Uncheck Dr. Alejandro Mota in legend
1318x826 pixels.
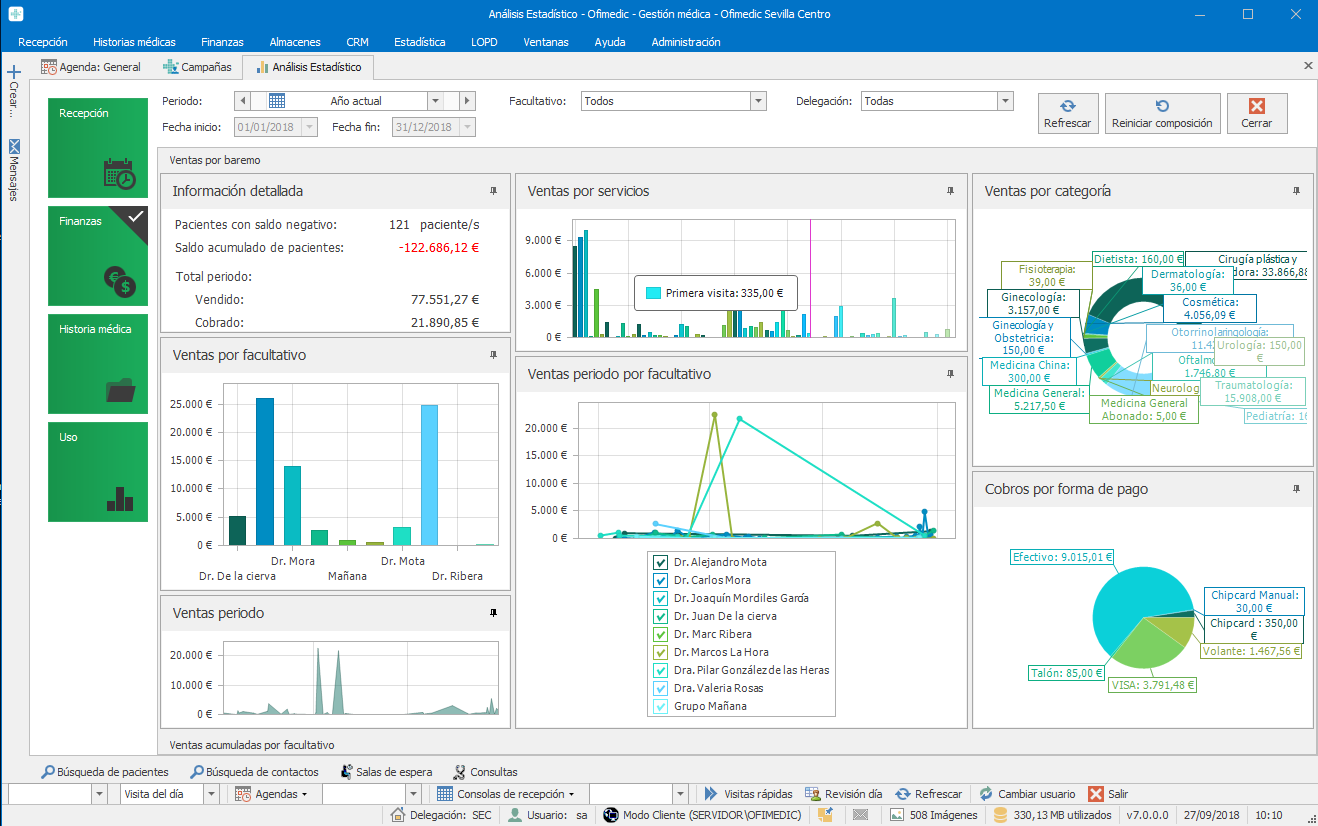660,562
